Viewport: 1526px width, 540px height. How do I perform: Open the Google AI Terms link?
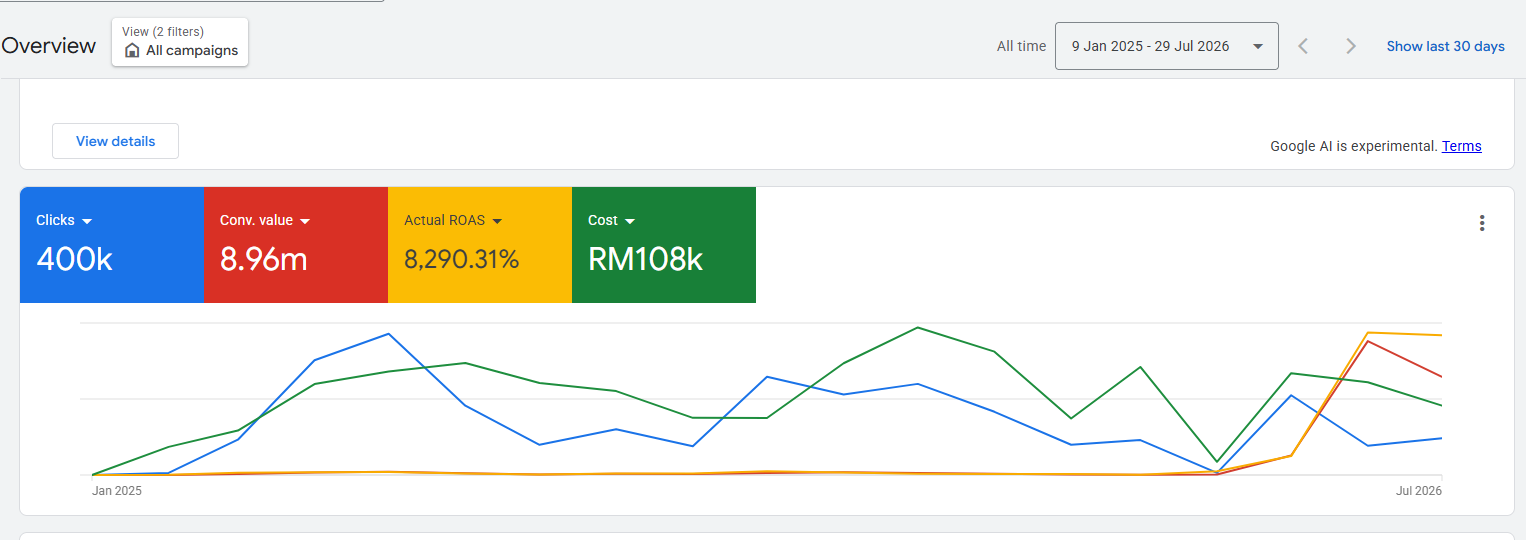[x=1461, y=146]
